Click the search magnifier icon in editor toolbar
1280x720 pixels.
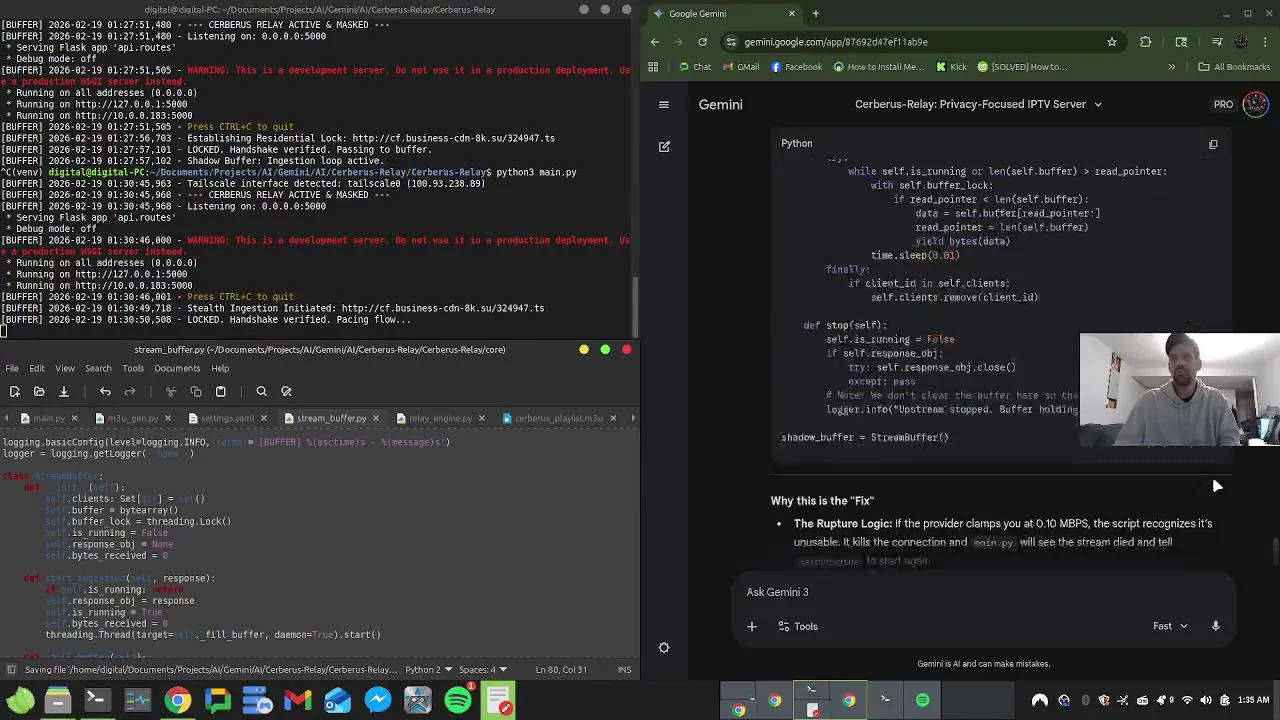(x=261, y=391)
